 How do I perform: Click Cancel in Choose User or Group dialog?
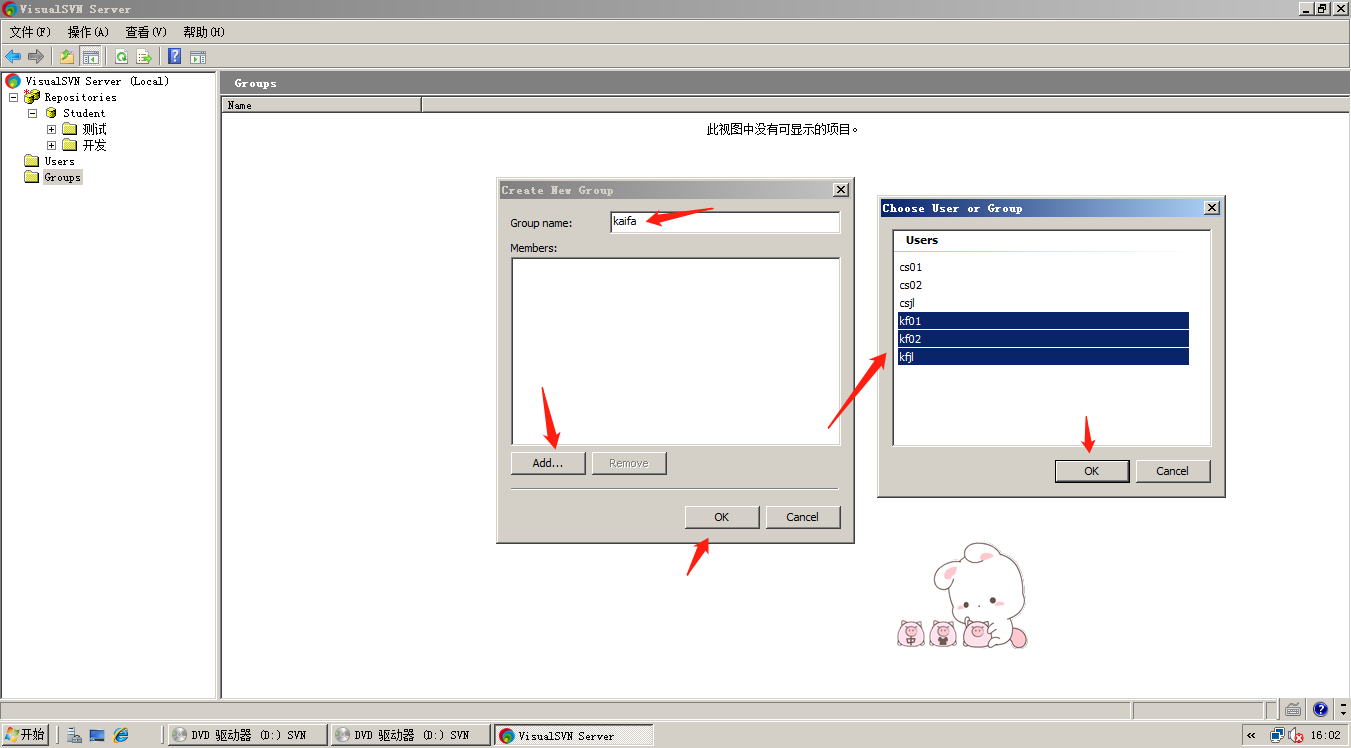(x=1173, y=471)
